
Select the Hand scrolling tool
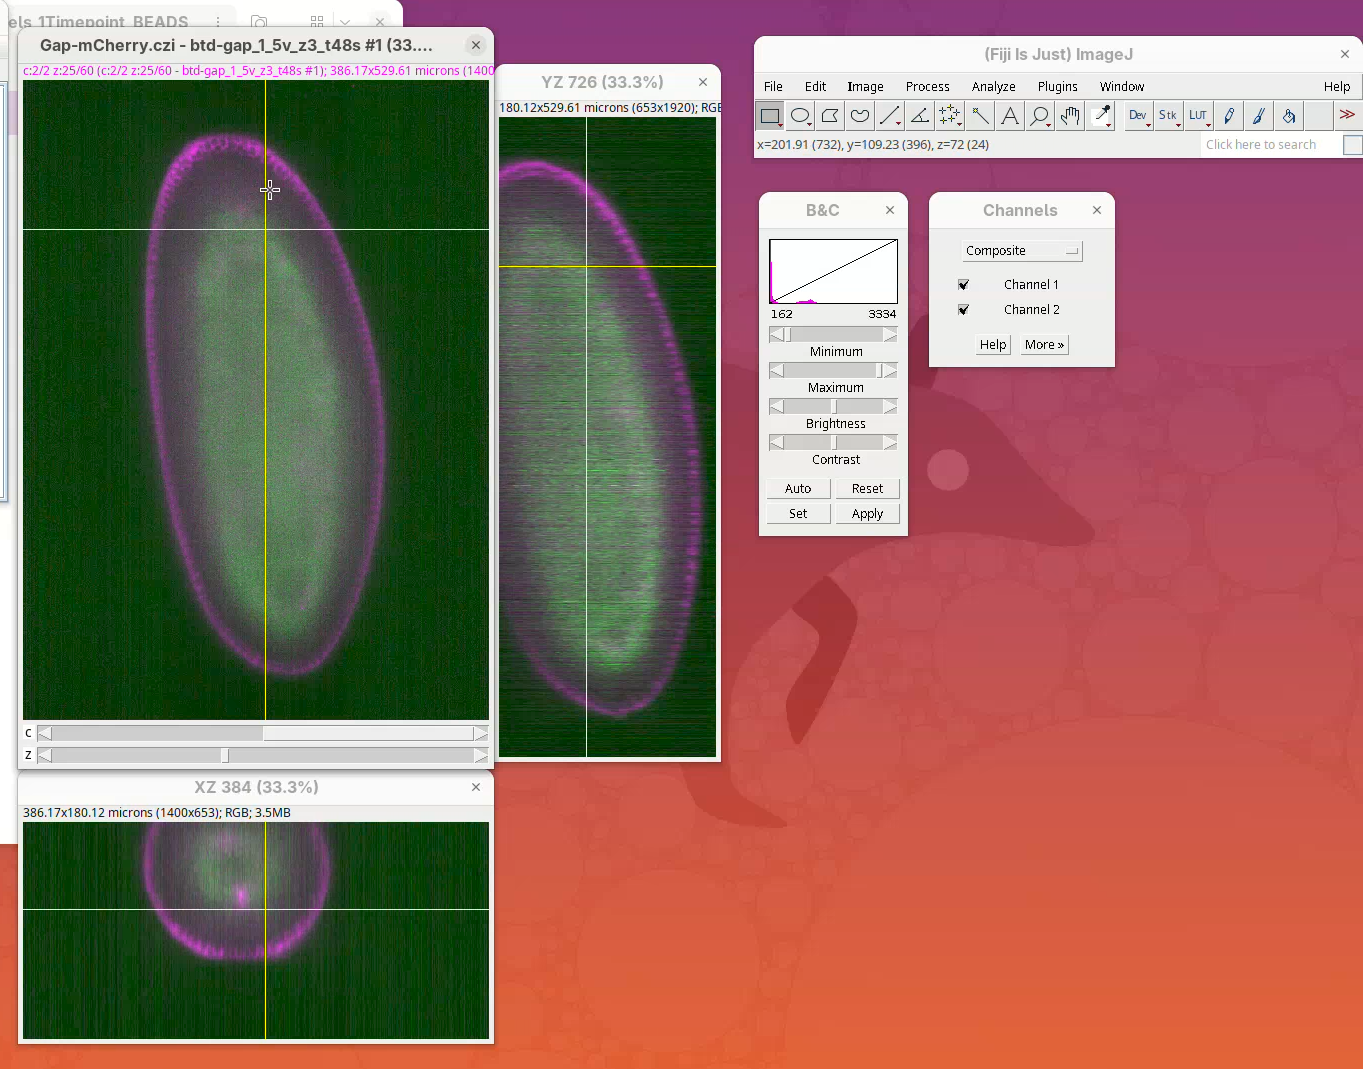point(1070,116)
